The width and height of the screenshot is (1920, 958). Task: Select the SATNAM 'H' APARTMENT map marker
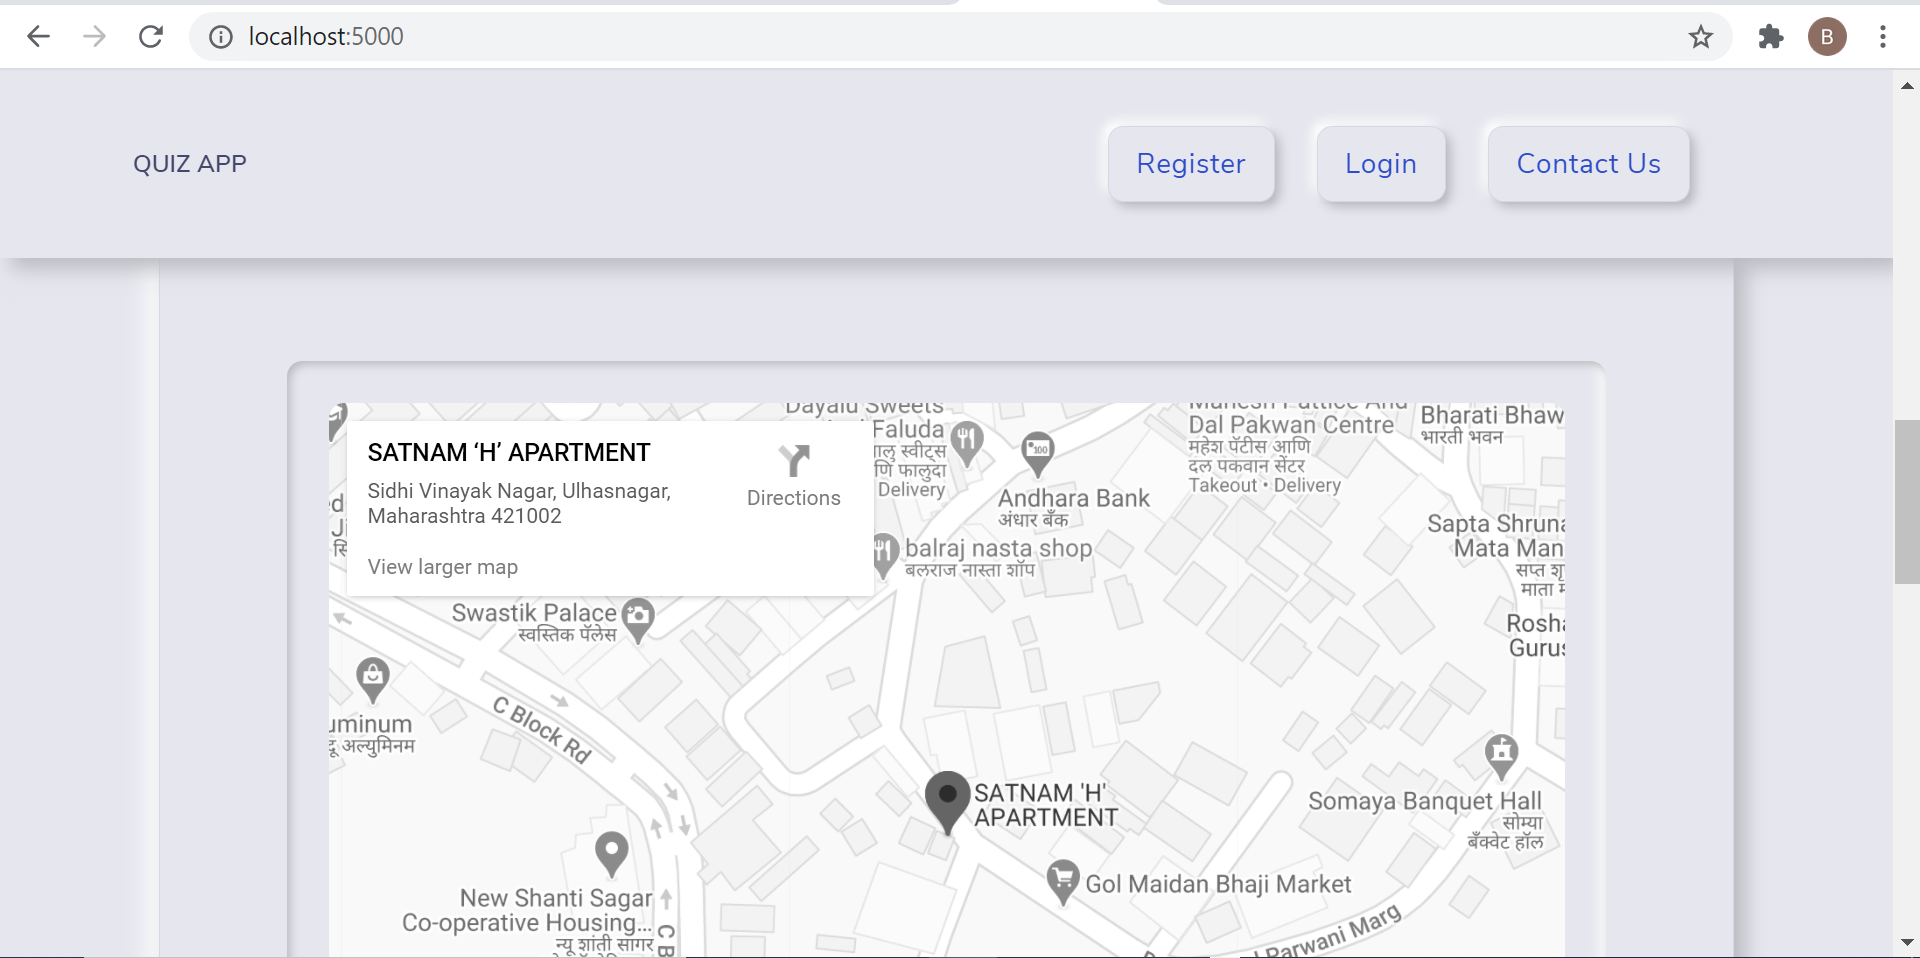click(x=946, y=796)
